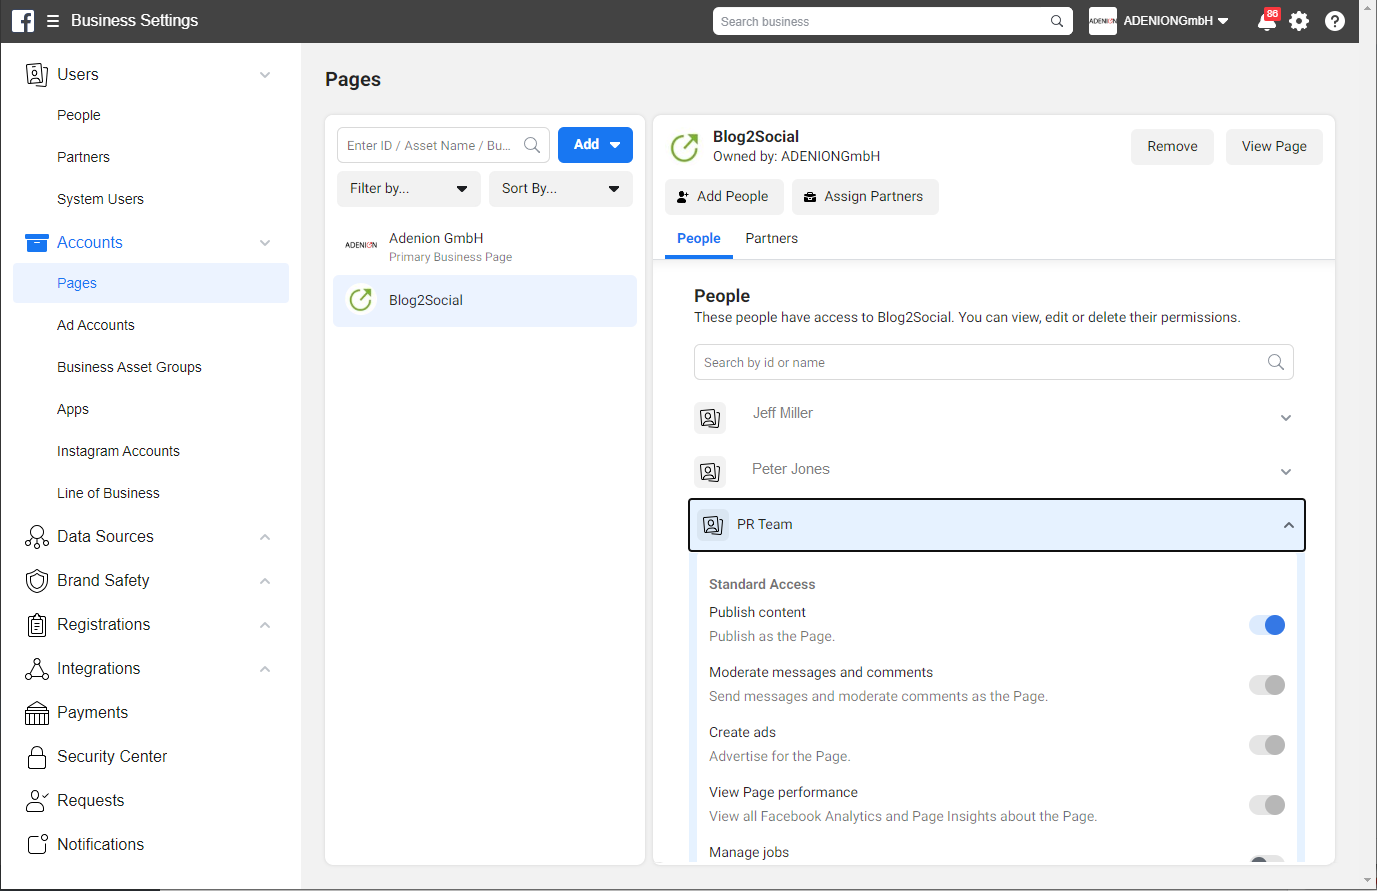Click the Registrations clipboard icon

[x=37, y=625]
